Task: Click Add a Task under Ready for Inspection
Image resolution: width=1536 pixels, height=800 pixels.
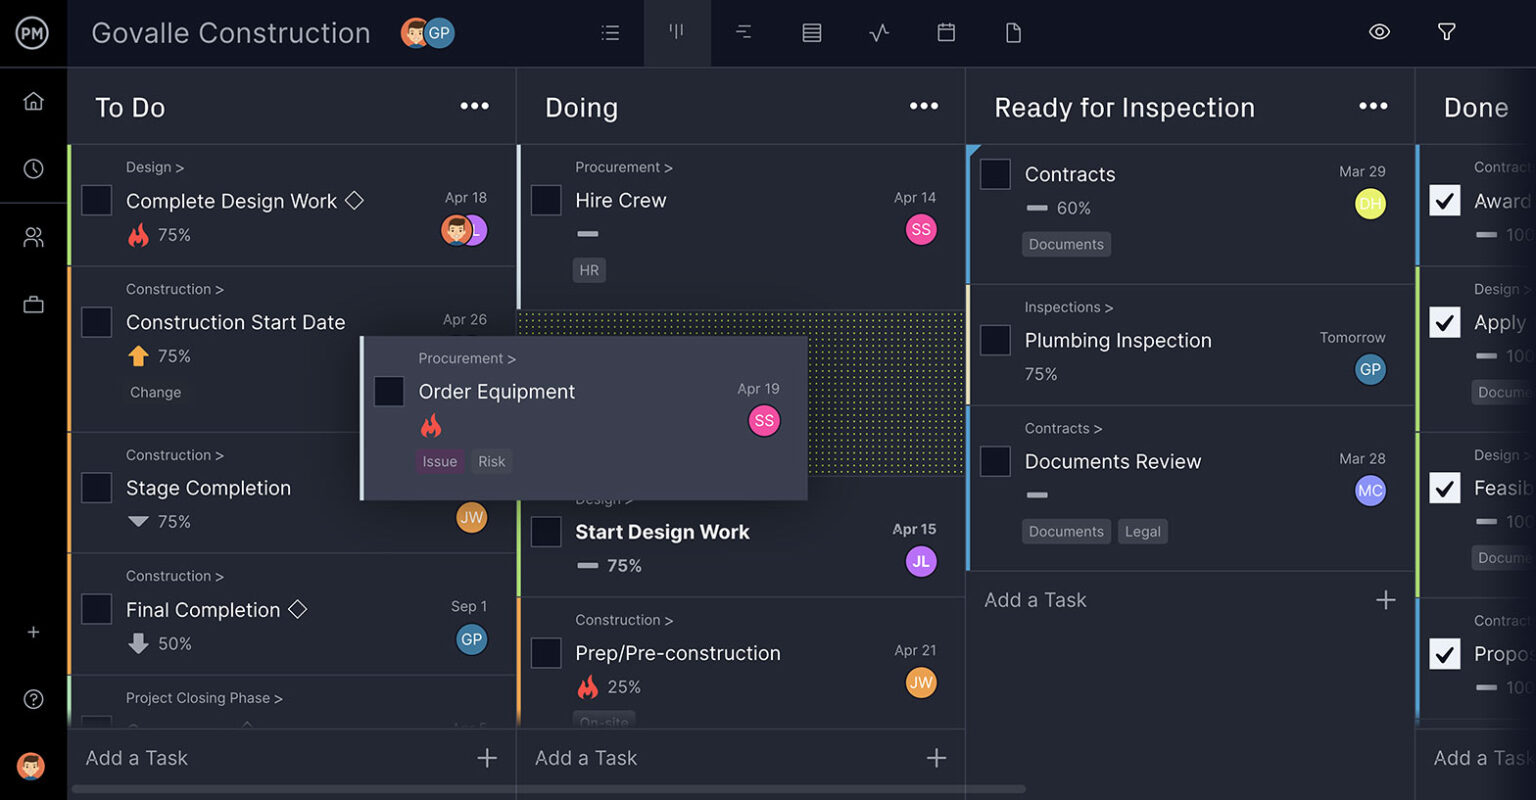Action: pyautogui.click(x=1034, y=600)
